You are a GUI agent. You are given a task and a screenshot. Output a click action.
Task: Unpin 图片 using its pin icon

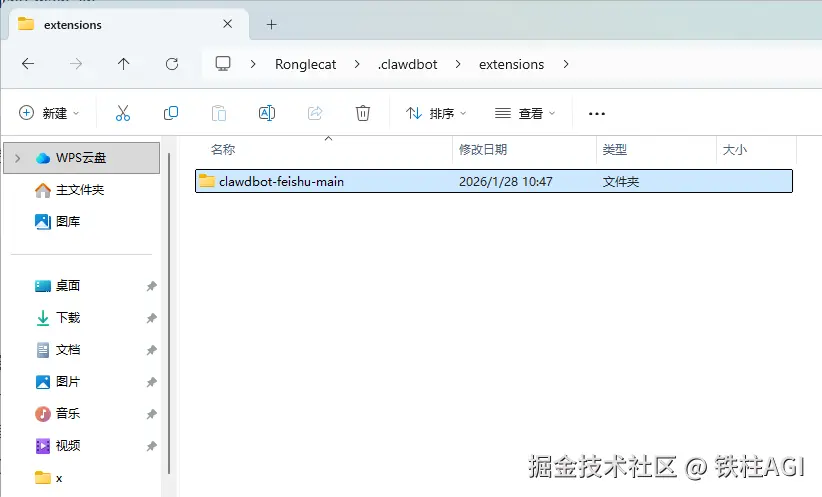point(152,382)
